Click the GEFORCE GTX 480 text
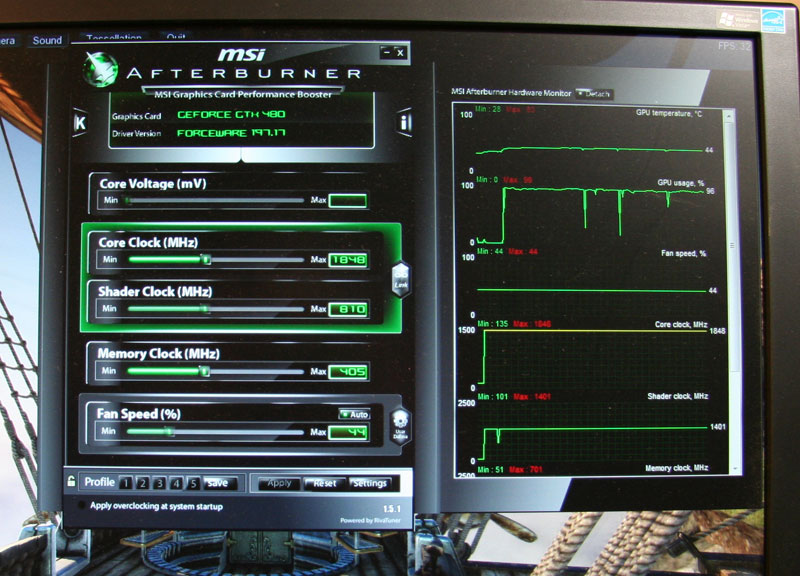 click(x=231, y=114)
